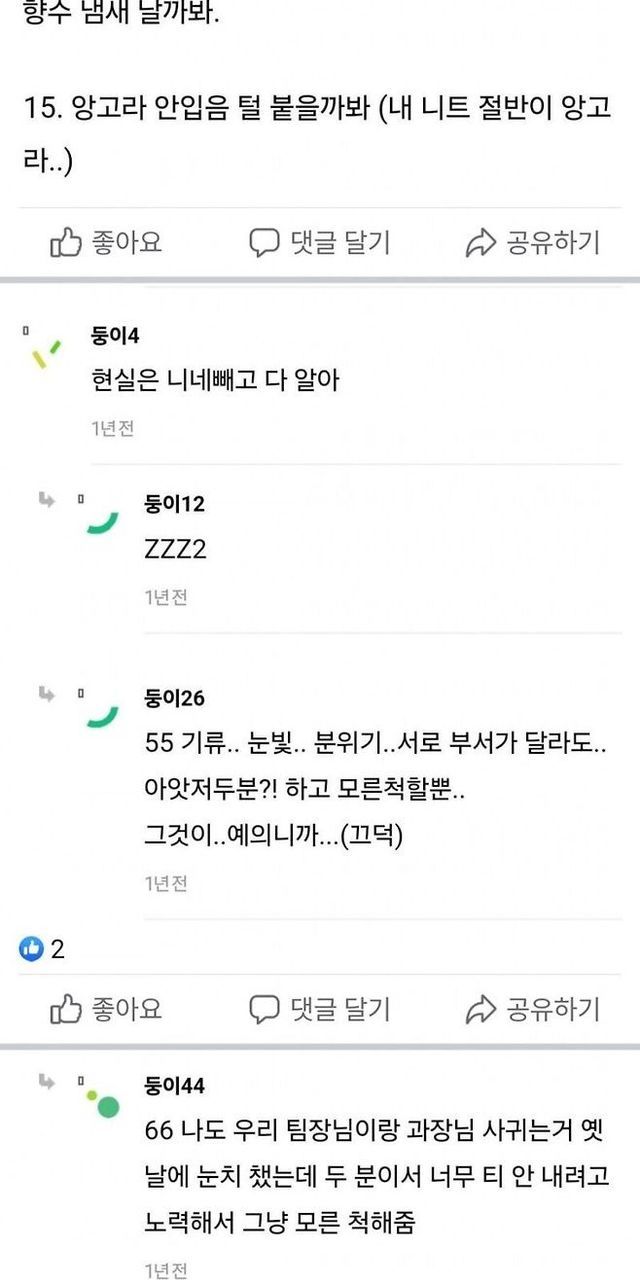Tap 둥이44's comment text about 팀장님
Viewport: 640px width, 1280px height.
tap(377, 1176)
